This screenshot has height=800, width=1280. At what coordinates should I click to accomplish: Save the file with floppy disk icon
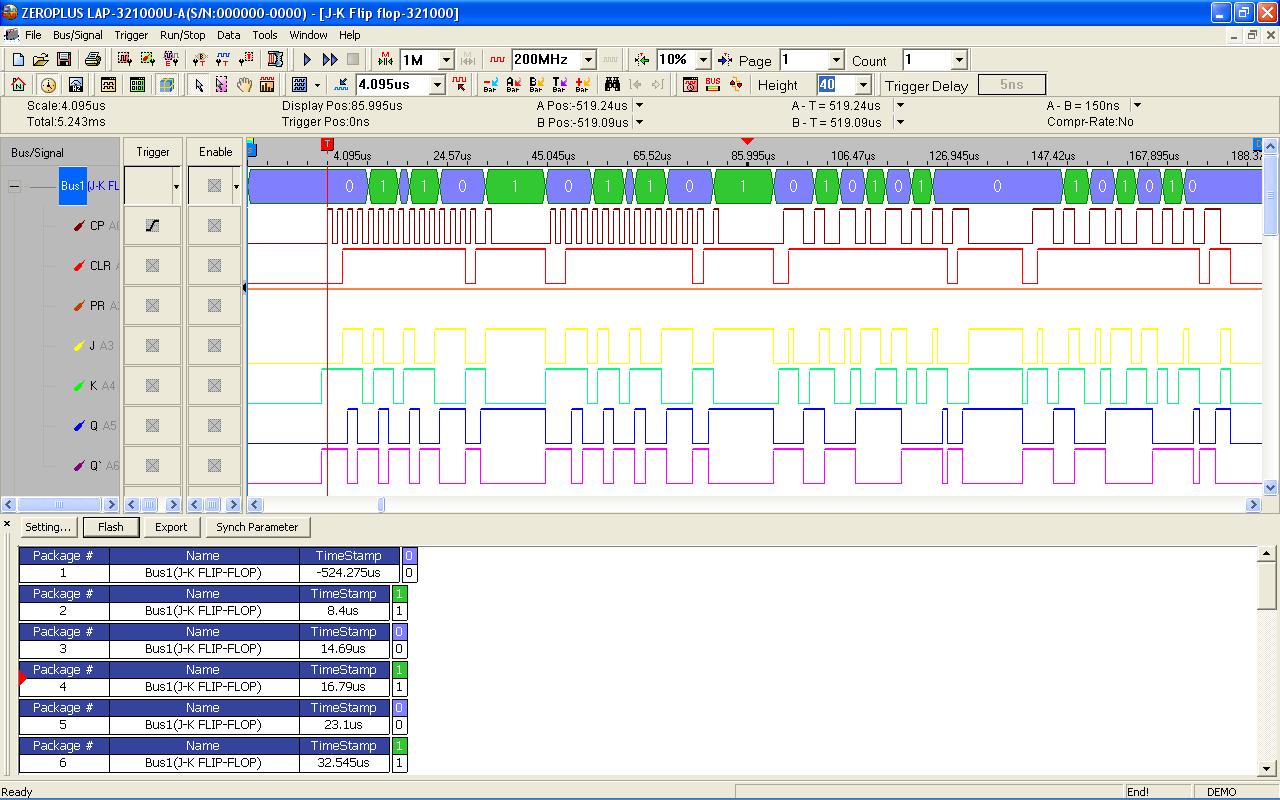click(63, 60)
